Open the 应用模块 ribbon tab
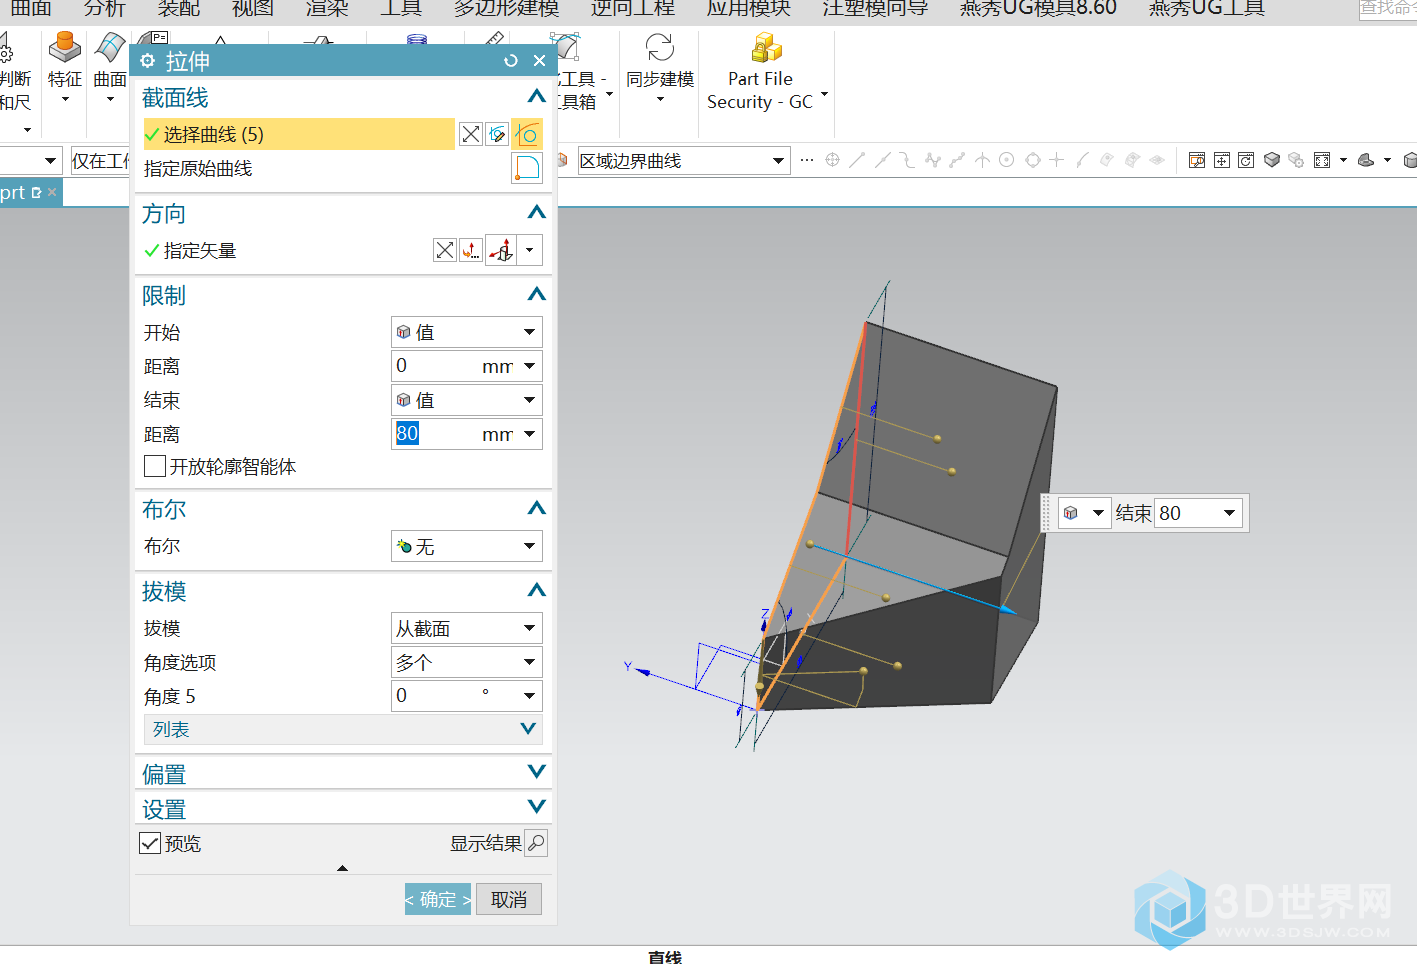This screenshot has height=964, width=1417. pyautogui.click(x=749, y=9)
